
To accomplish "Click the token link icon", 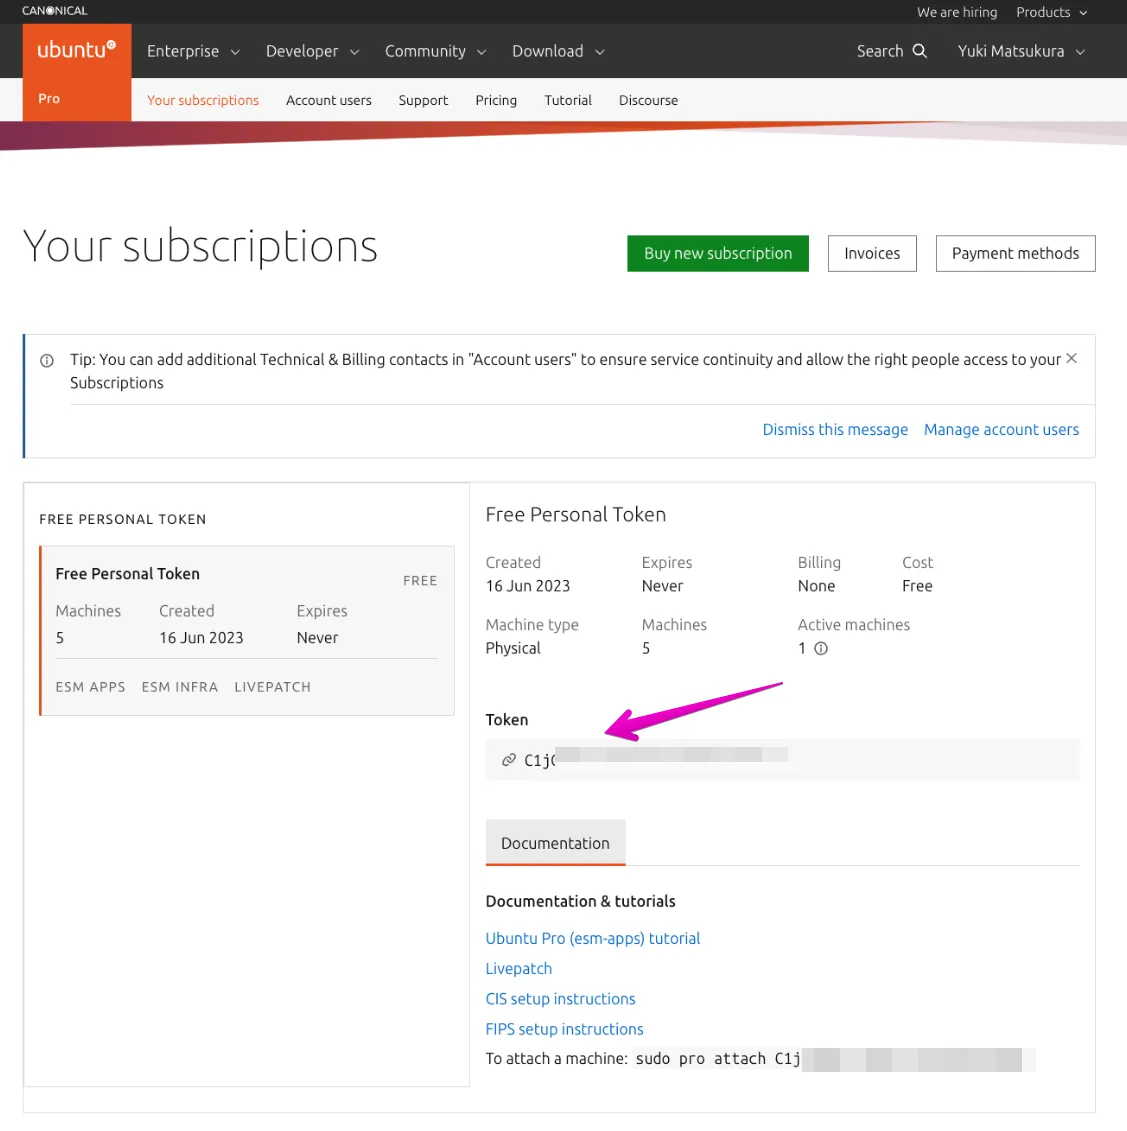I will tap(509, 760).
